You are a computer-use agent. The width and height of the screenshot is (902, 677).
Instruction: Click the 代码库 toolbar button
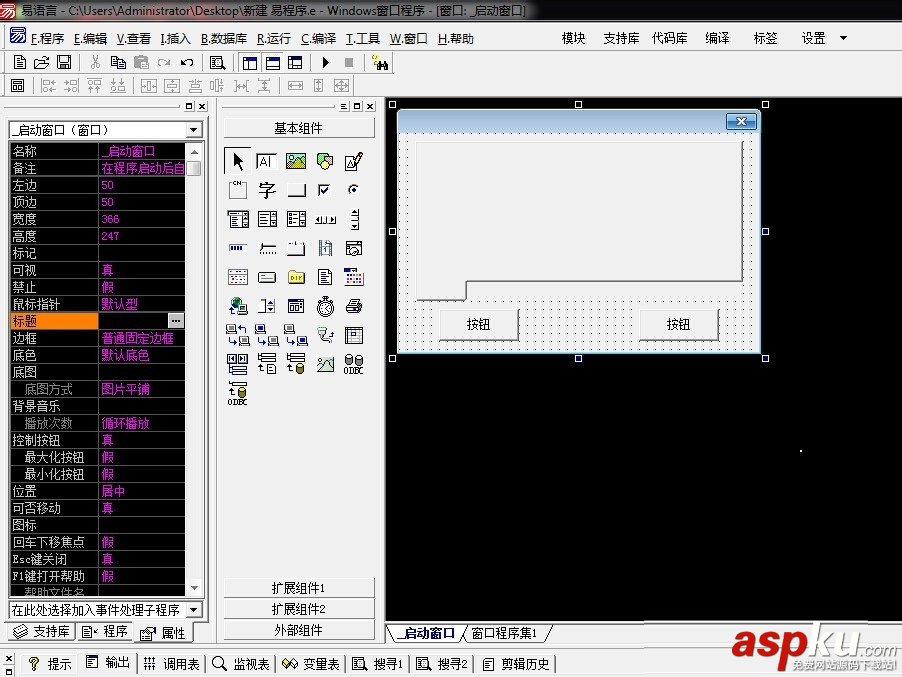[669, 38]
